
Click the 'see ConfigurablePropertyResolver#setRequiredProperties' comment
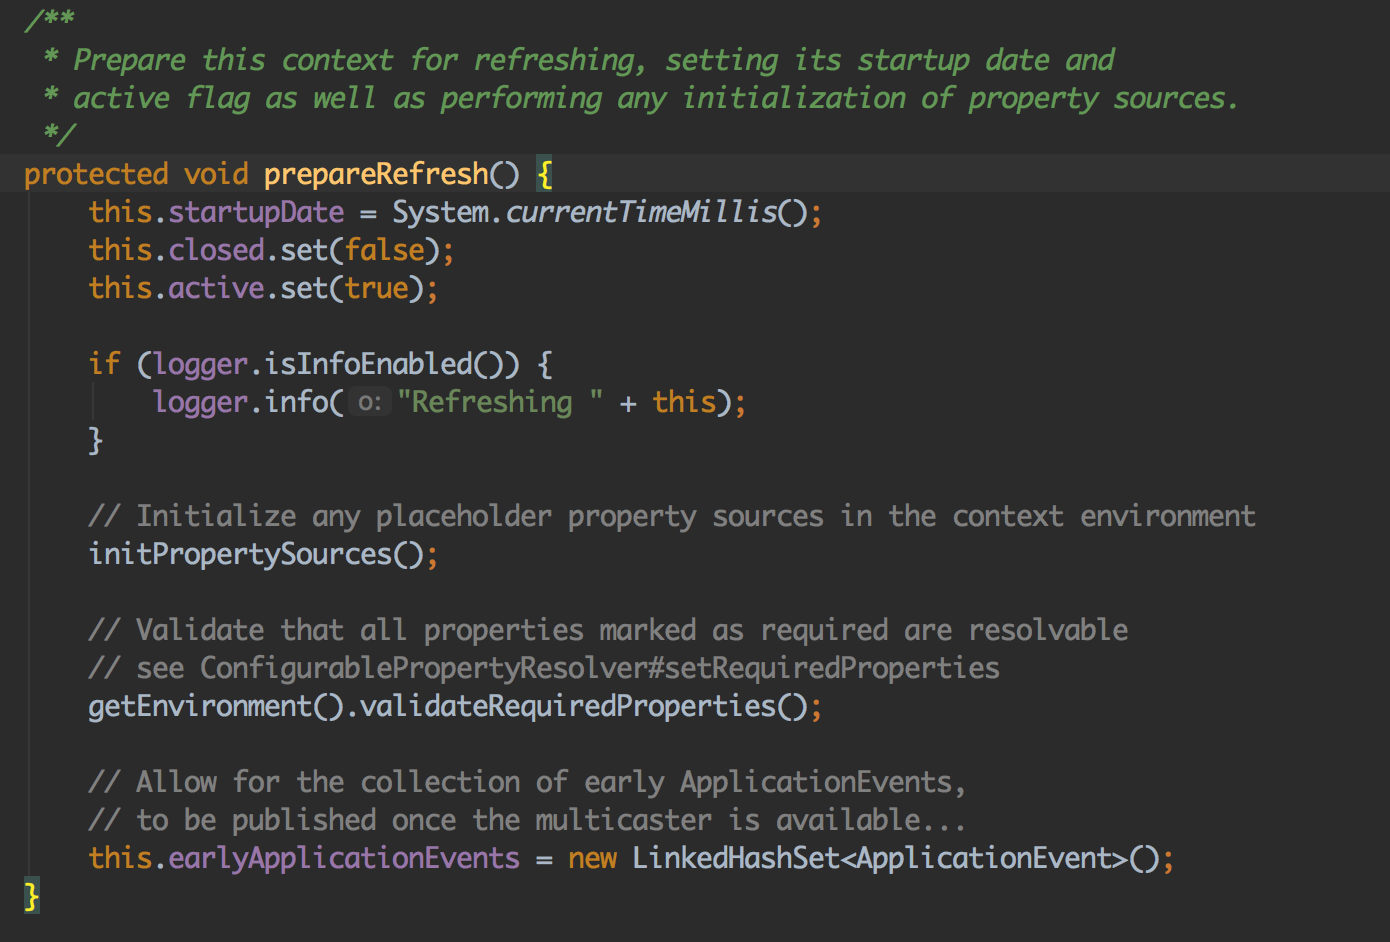pos(544,669)
